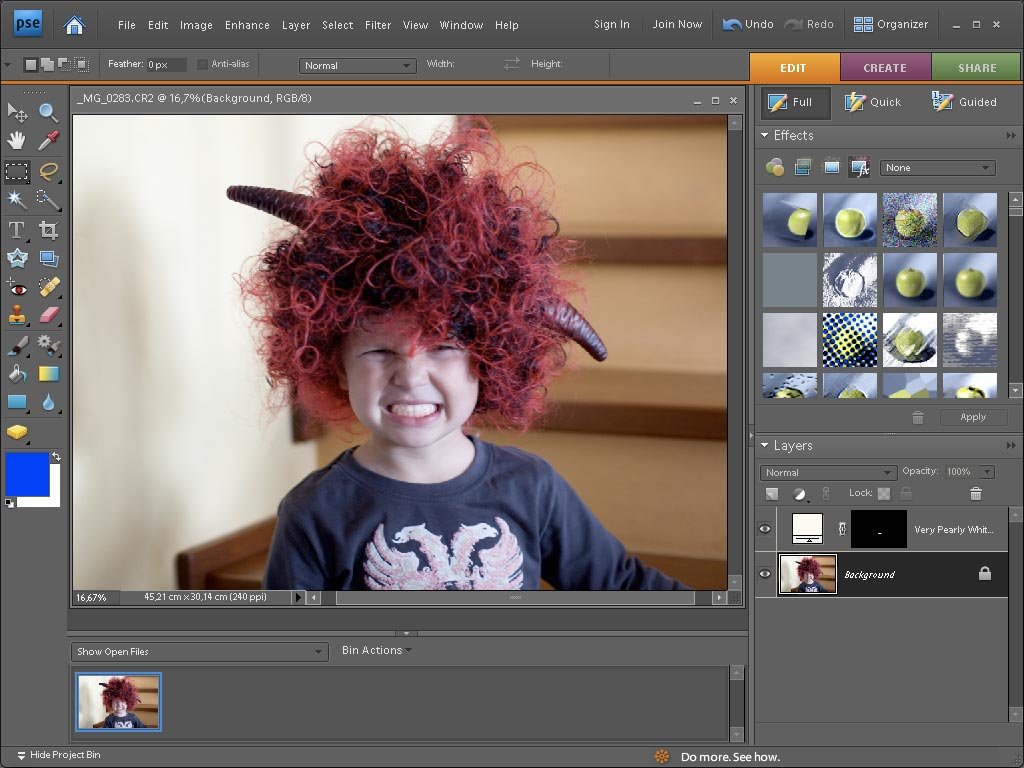Screen dimensions: 1024x768
Task: Select the Crop tool
Action: tap(47, 230)
